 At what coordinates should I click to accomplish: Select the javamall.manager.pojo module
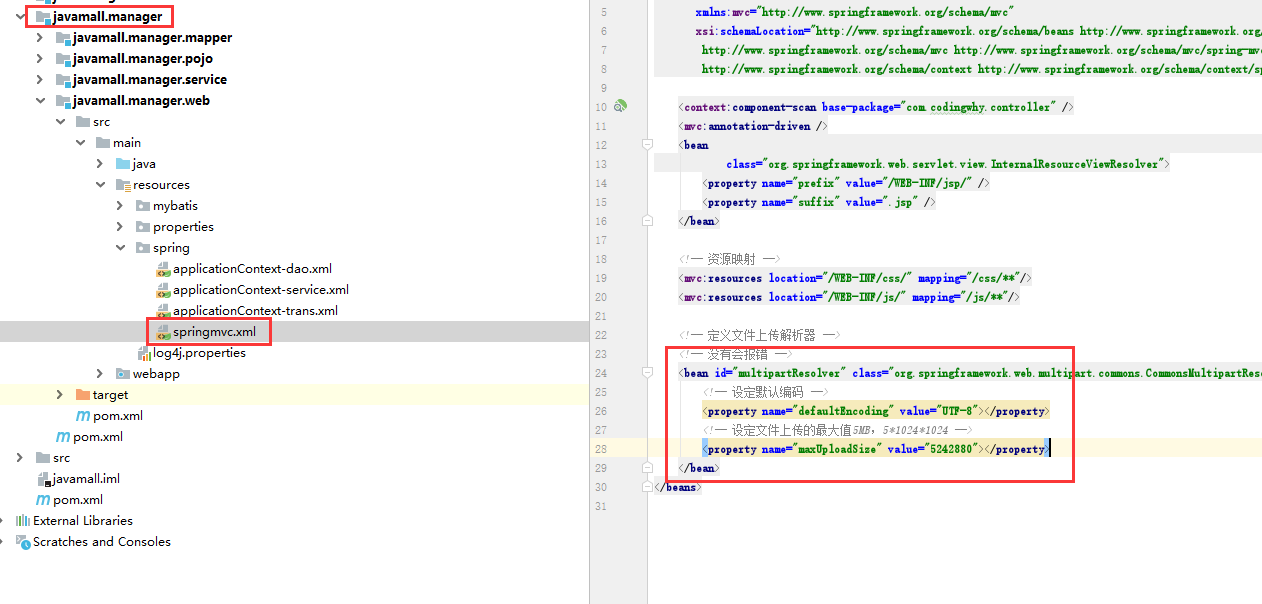pos(142,59)
